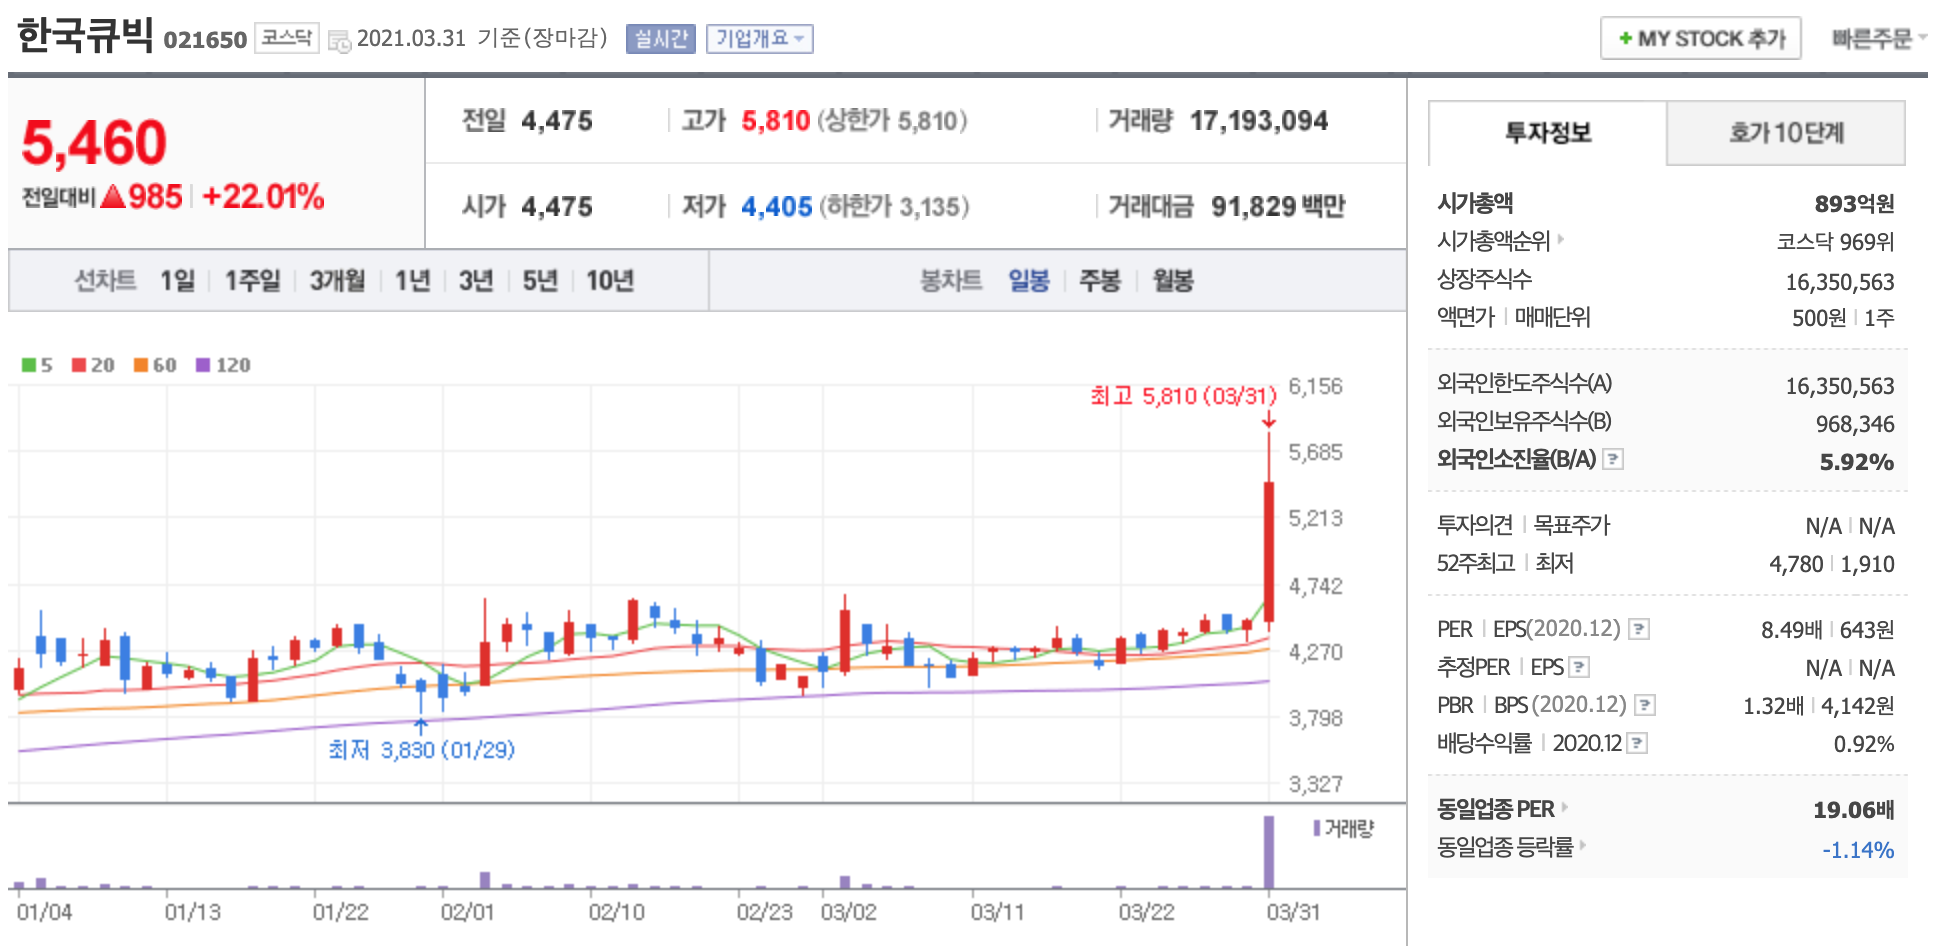
Task: Click the 8.49배 PER value
Action: (1792, 630)
